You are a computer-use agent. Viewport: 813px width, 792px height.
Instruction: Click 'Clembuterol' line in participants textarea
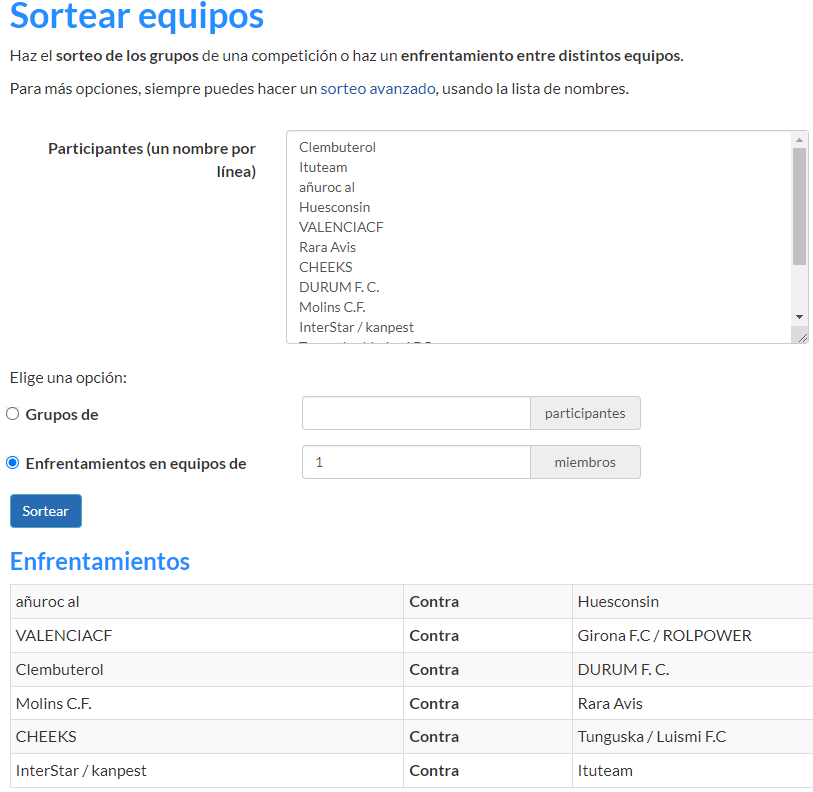pyautogui.click(x=337, y=147)
